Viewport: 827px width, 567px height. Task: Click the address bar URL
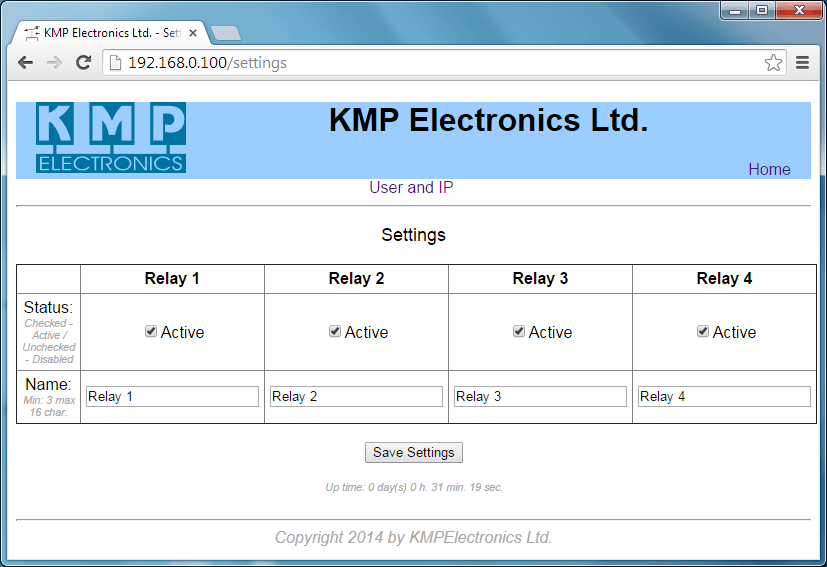point(207,63)
